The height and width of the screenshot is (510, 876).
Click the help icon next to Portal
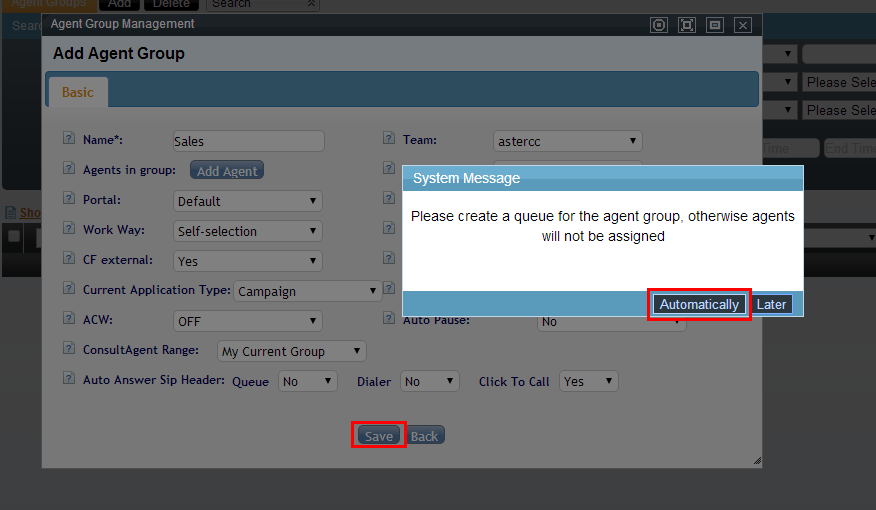click(69, 199)
